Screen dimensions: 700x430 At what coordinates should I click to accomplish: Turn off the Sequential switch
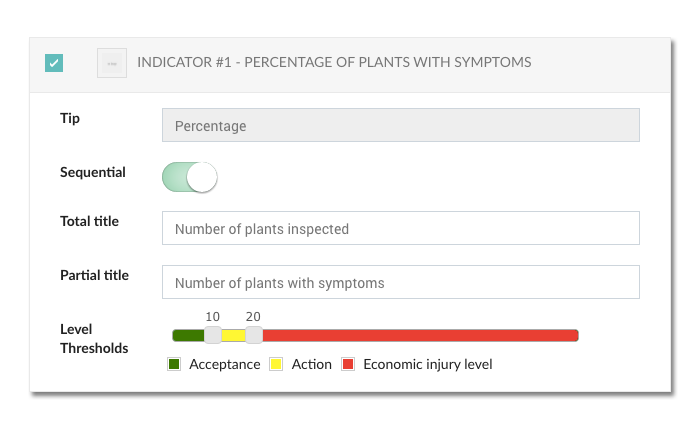click(x=190, y=177)
